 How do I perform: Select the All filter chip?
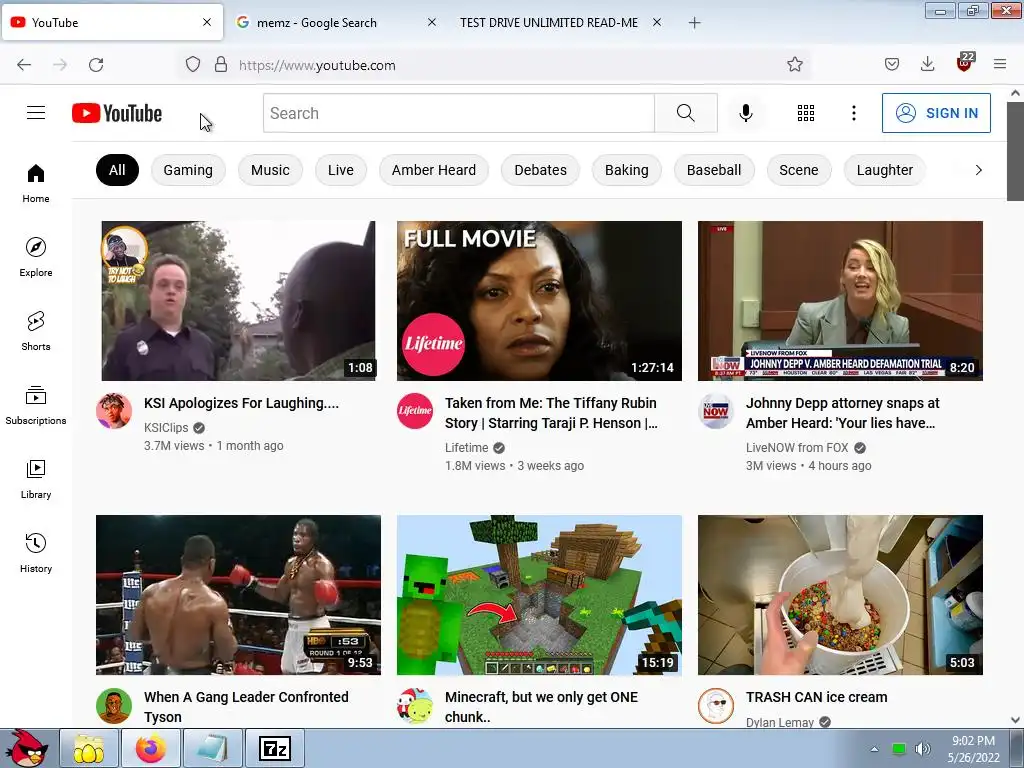pyautogui.click(x=118, y=170)
